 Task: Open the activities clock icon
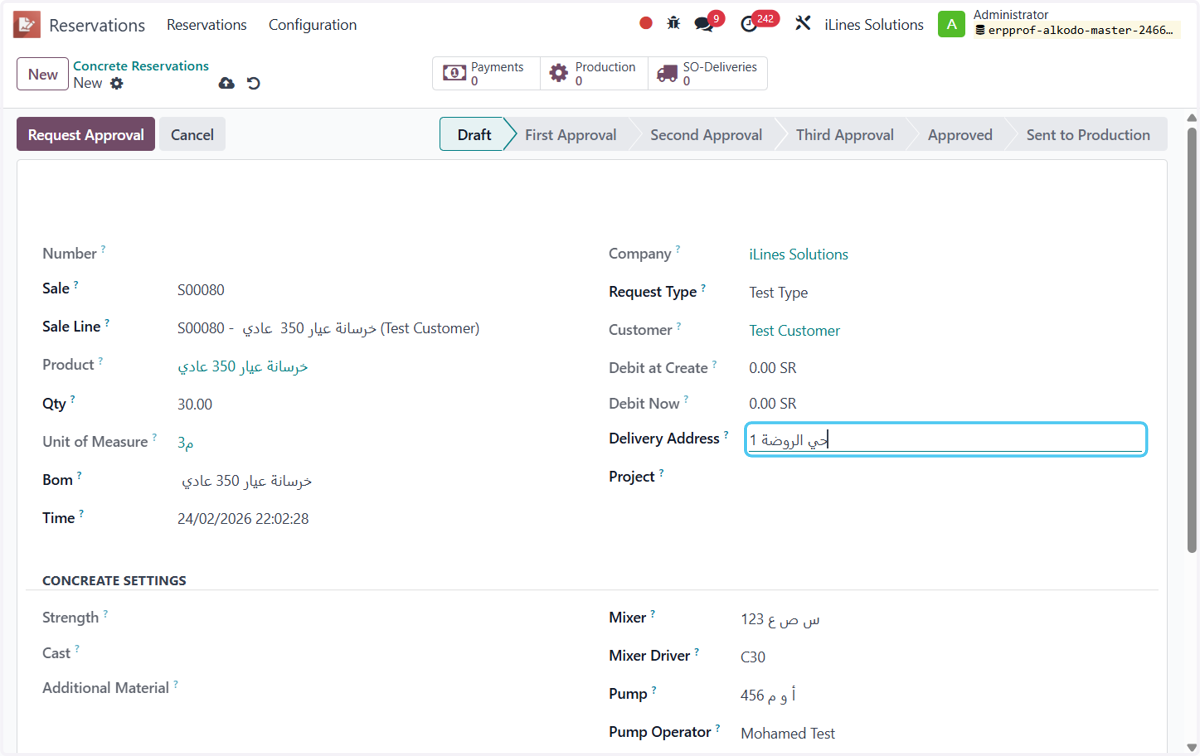[x=749, y=23]
